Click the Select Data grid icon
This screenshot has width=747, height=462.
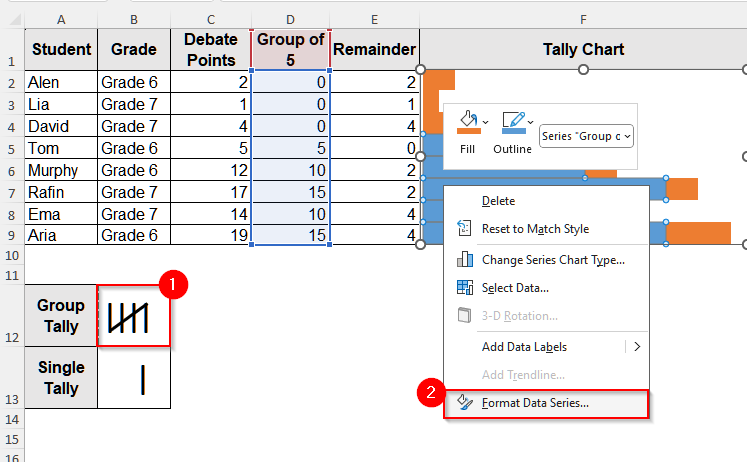pos(464,287)
